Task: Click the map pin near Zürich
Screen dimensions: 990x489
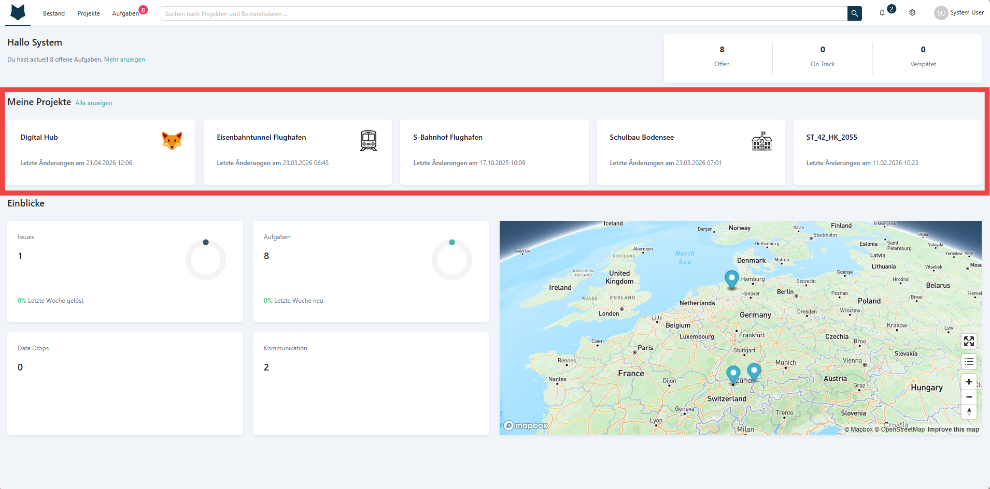Action: point(754,372)
